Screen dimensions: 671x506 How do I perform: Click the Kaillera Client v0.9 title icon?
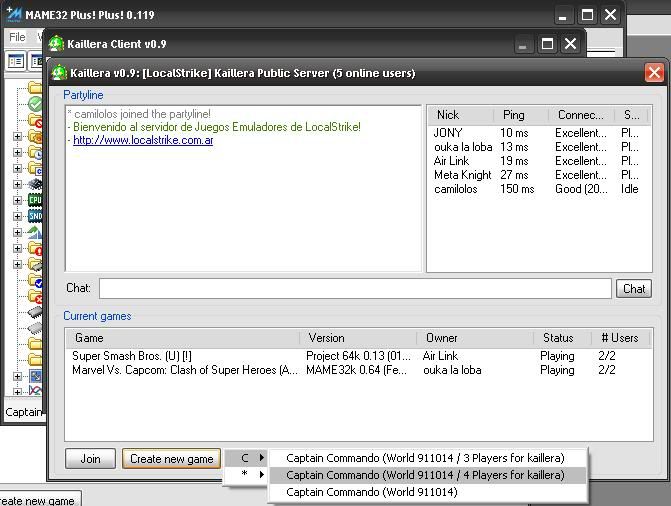click(x=56, y=44)
